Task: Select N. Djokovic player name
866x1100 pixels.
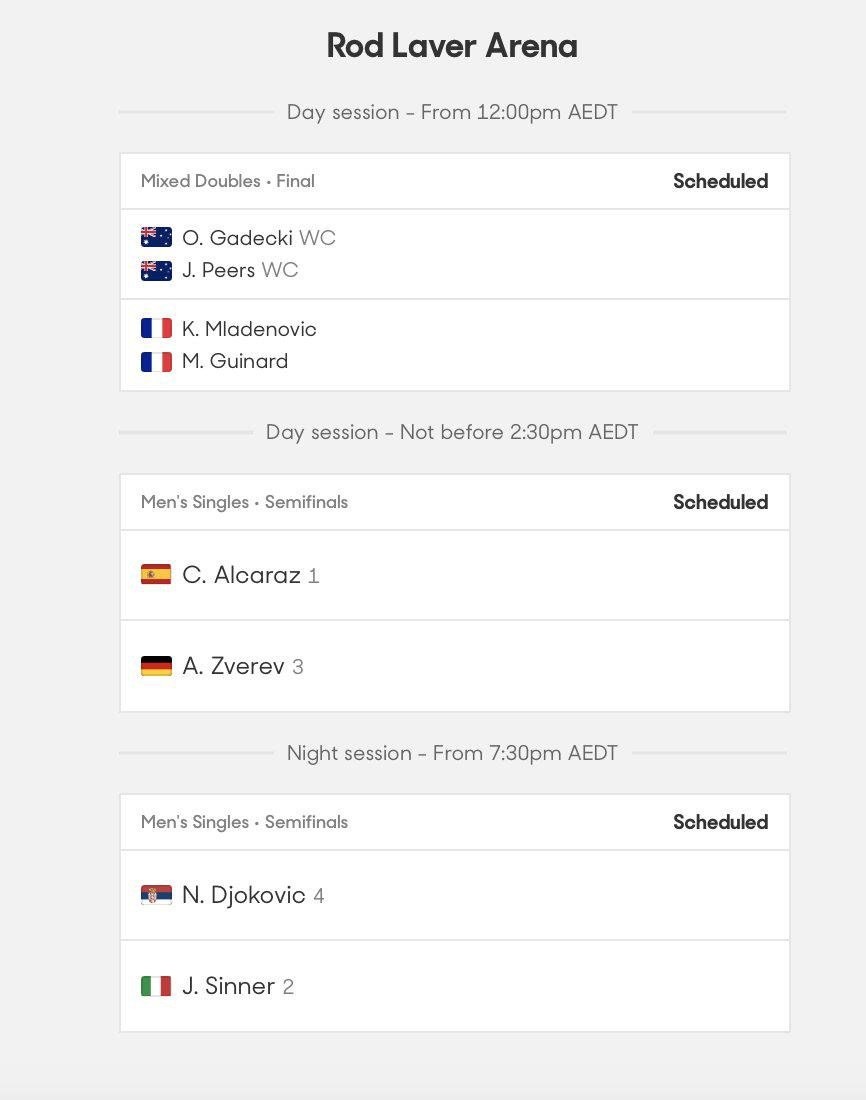Action: 244,894
